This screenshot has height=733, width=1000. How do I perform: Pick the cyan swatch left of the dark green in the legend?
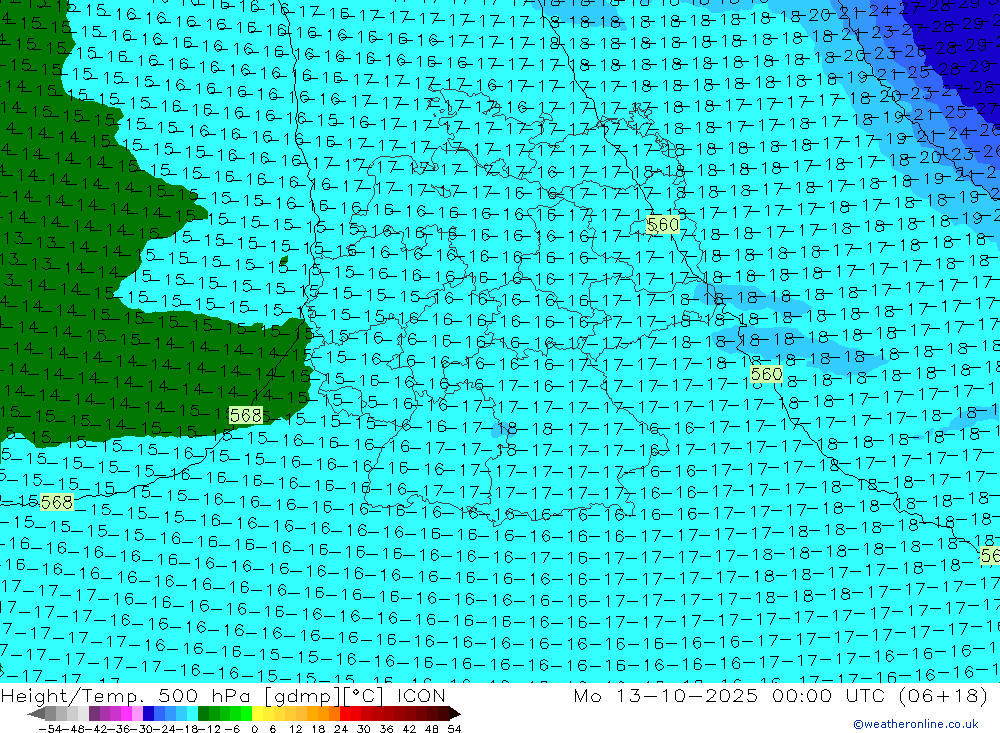192,713
